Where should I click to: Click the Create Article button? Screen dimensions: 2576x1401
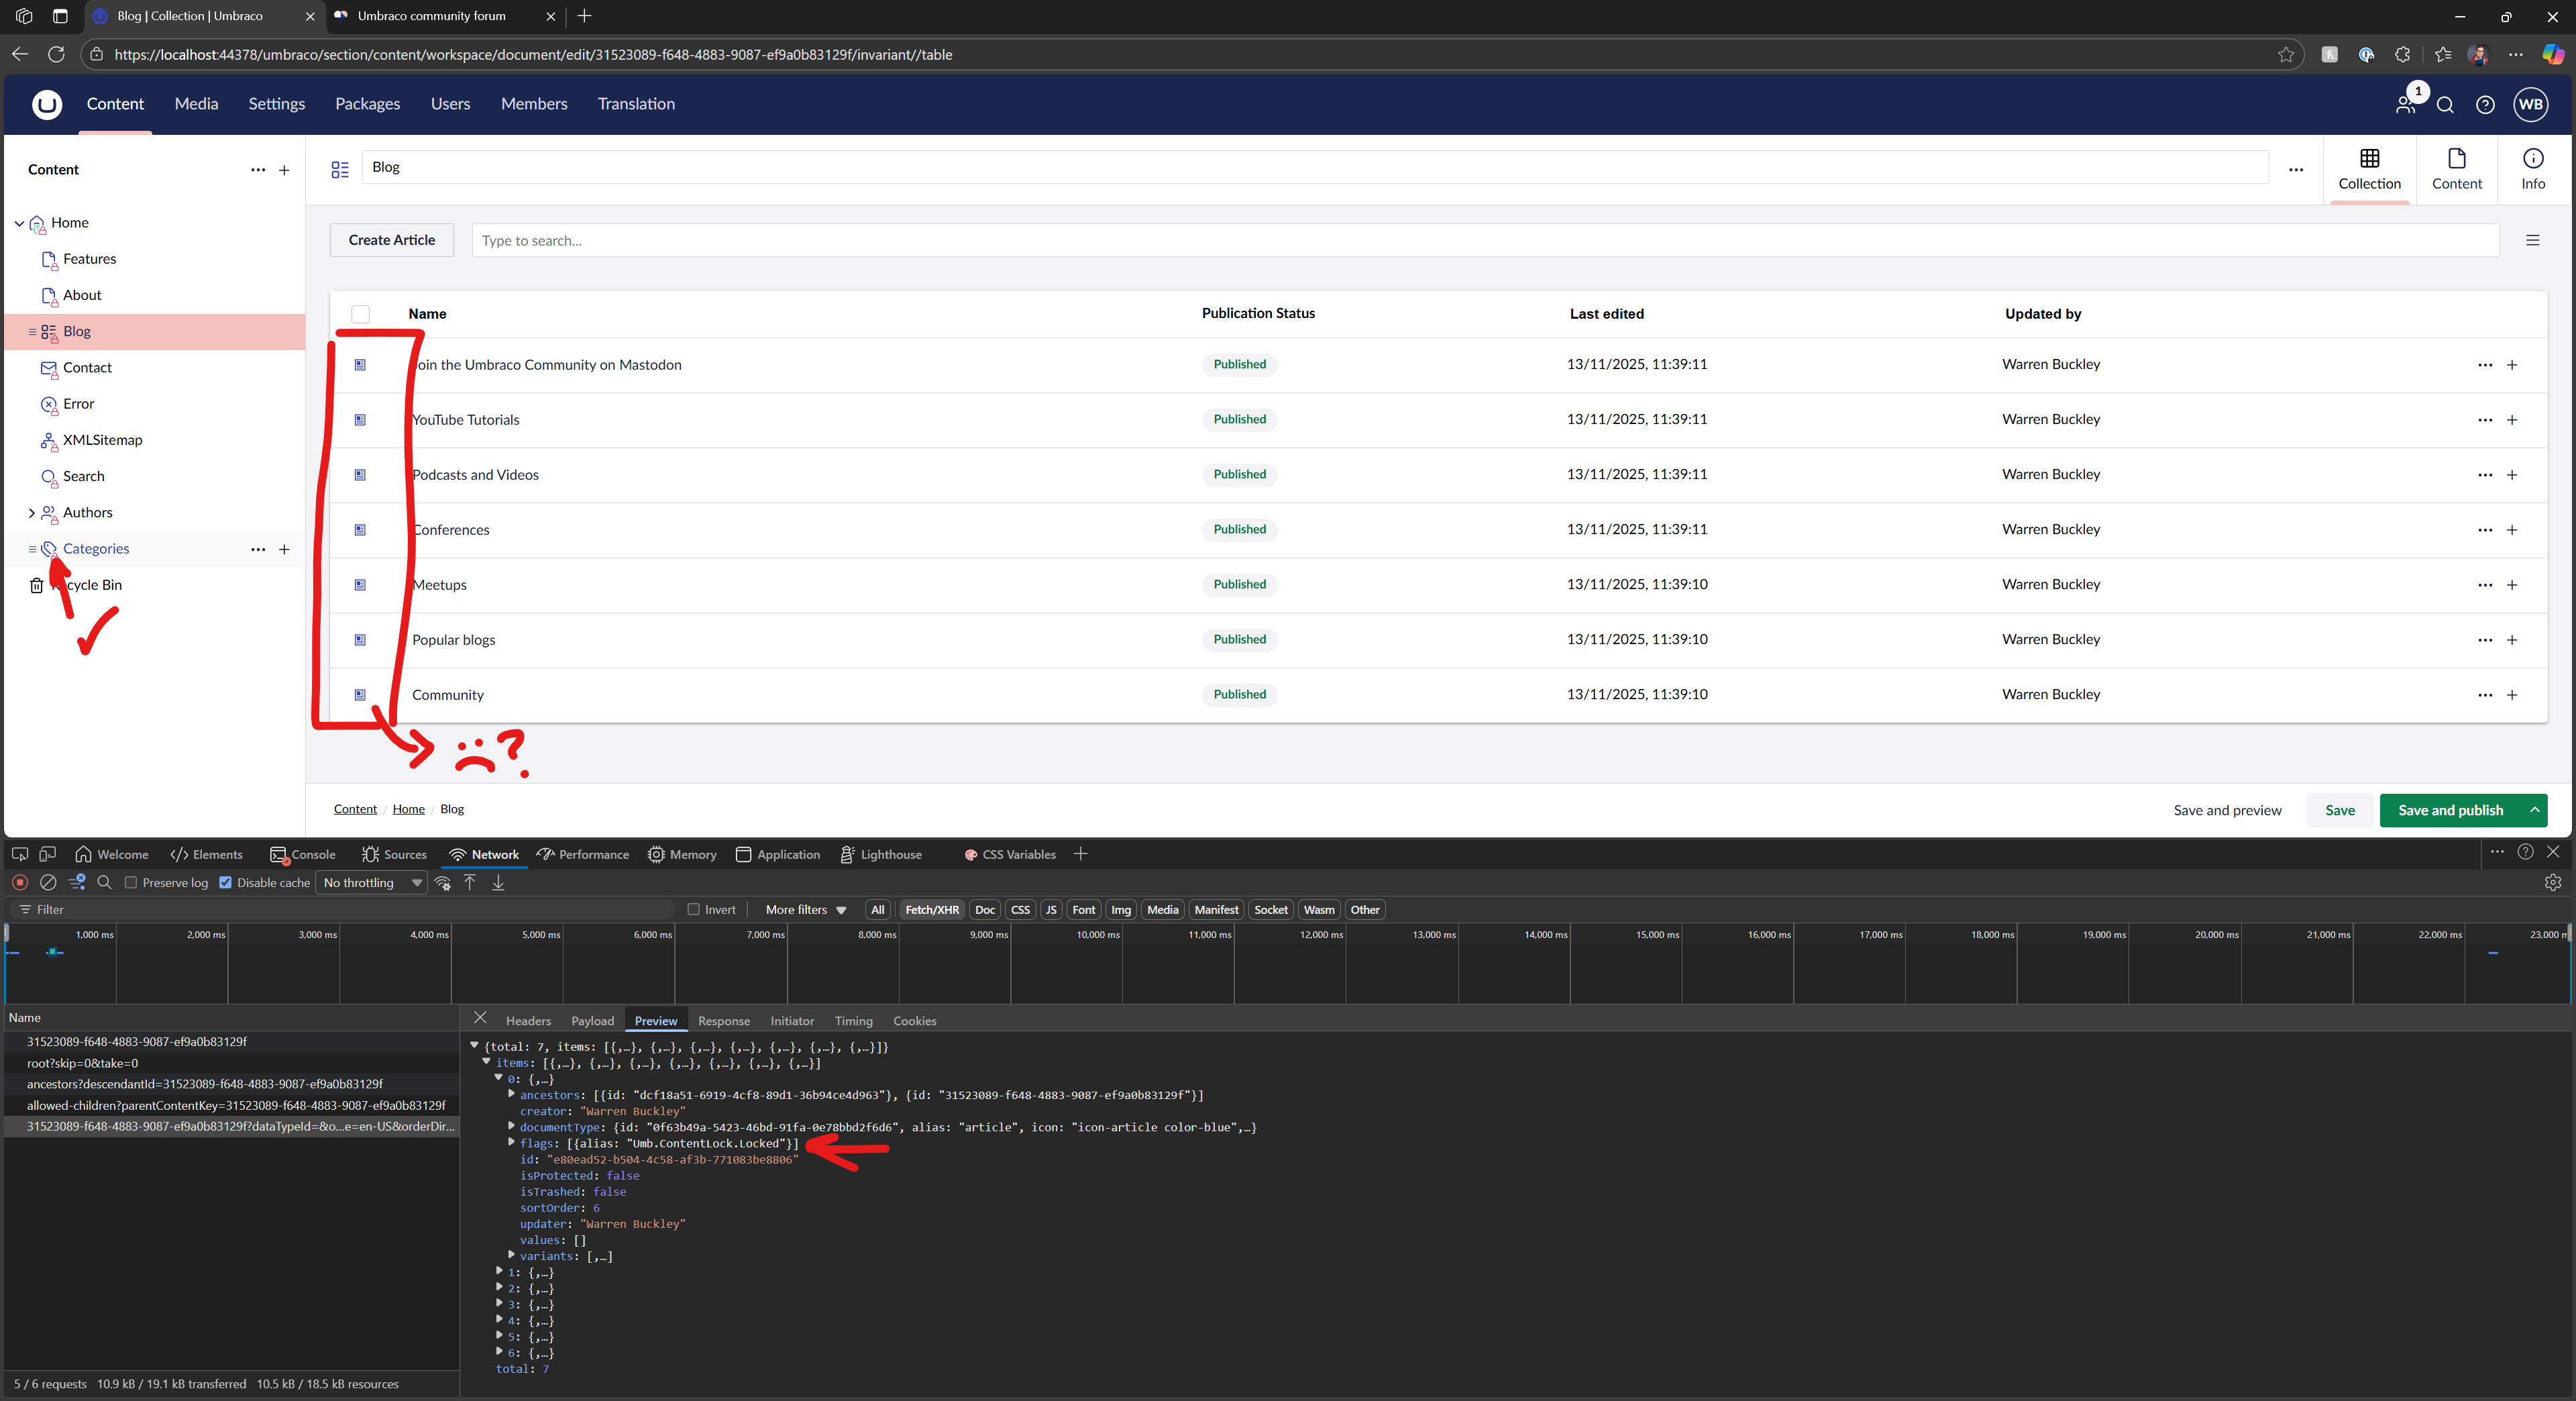(392, 240)
